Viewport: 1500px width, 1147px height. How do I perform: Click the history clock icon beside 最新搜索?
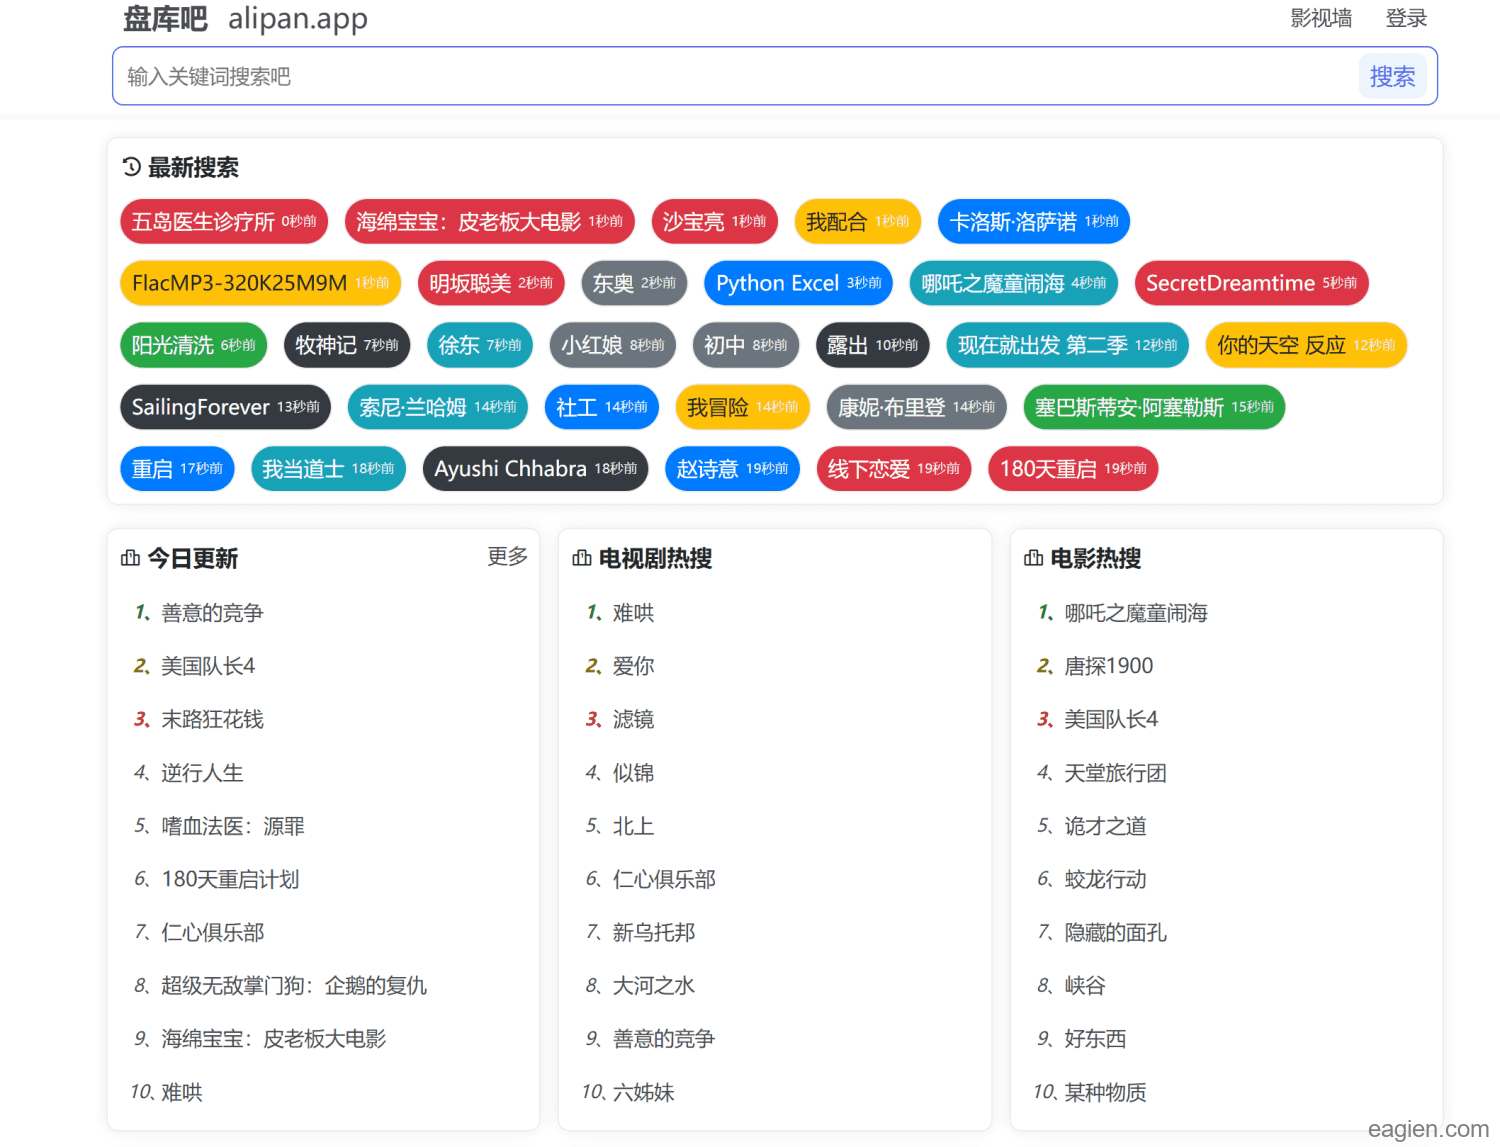[x=131, y=167]
